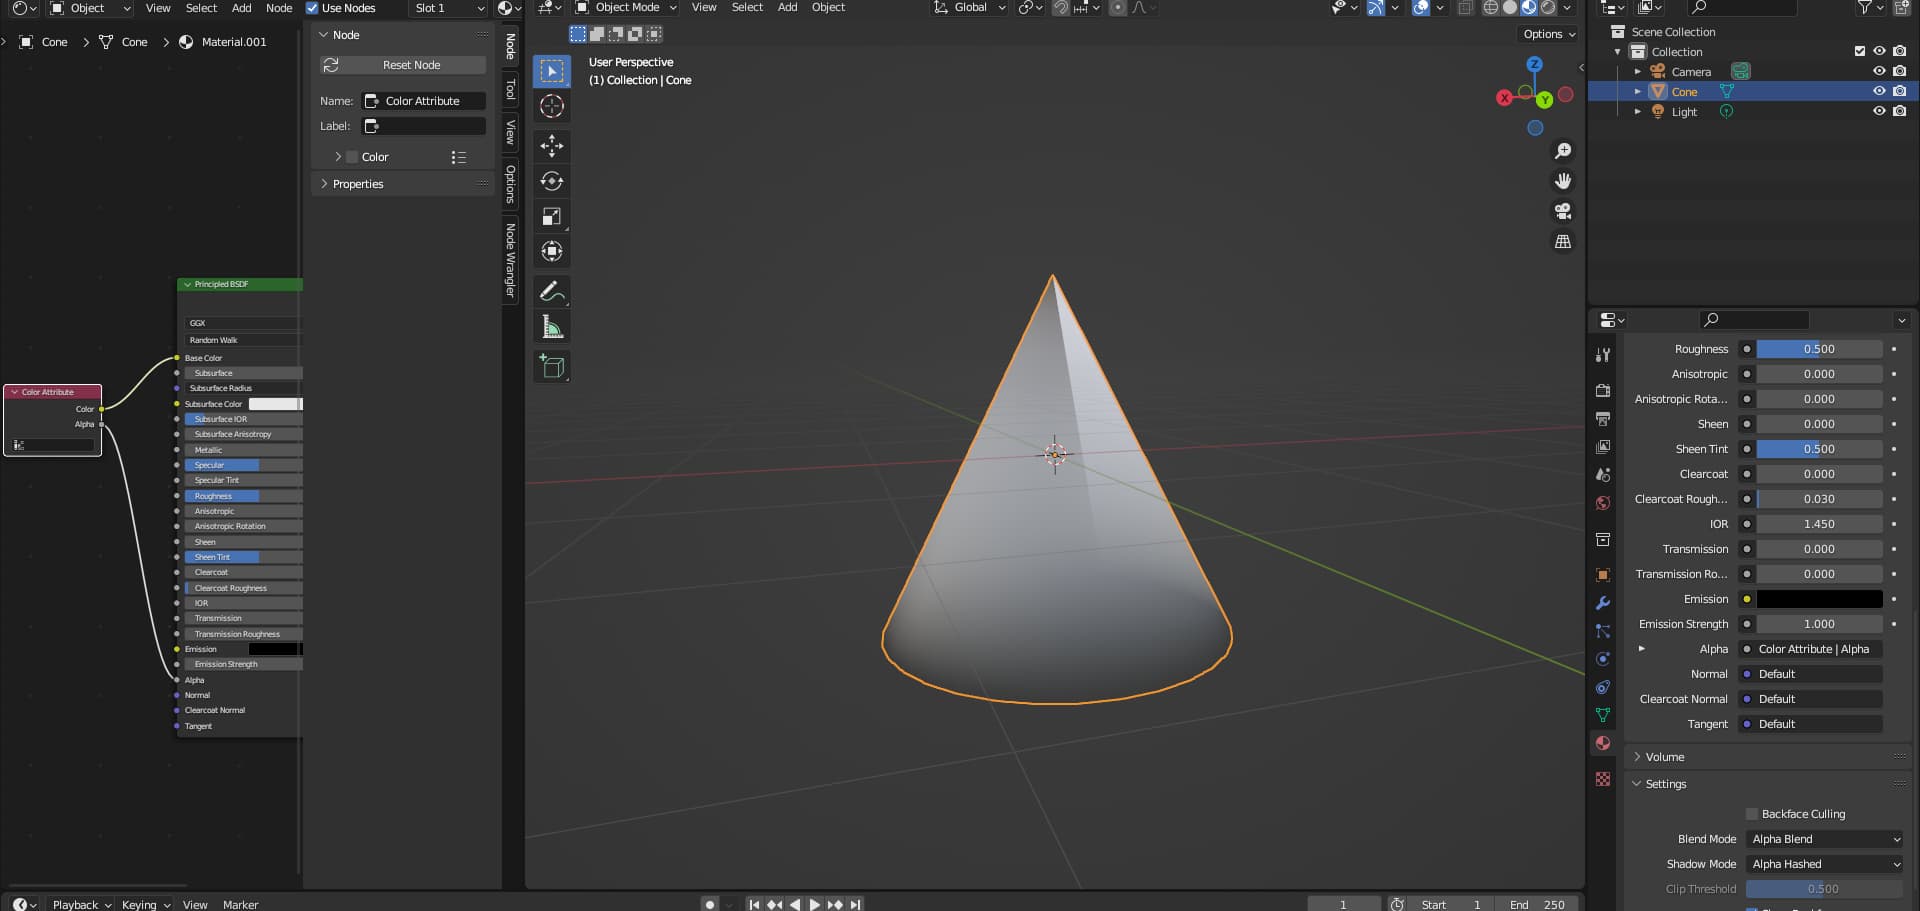This screenshot has height=911, width=1920.
Task: Expand the Camera item in the outliner
Action: (1638, 71)
